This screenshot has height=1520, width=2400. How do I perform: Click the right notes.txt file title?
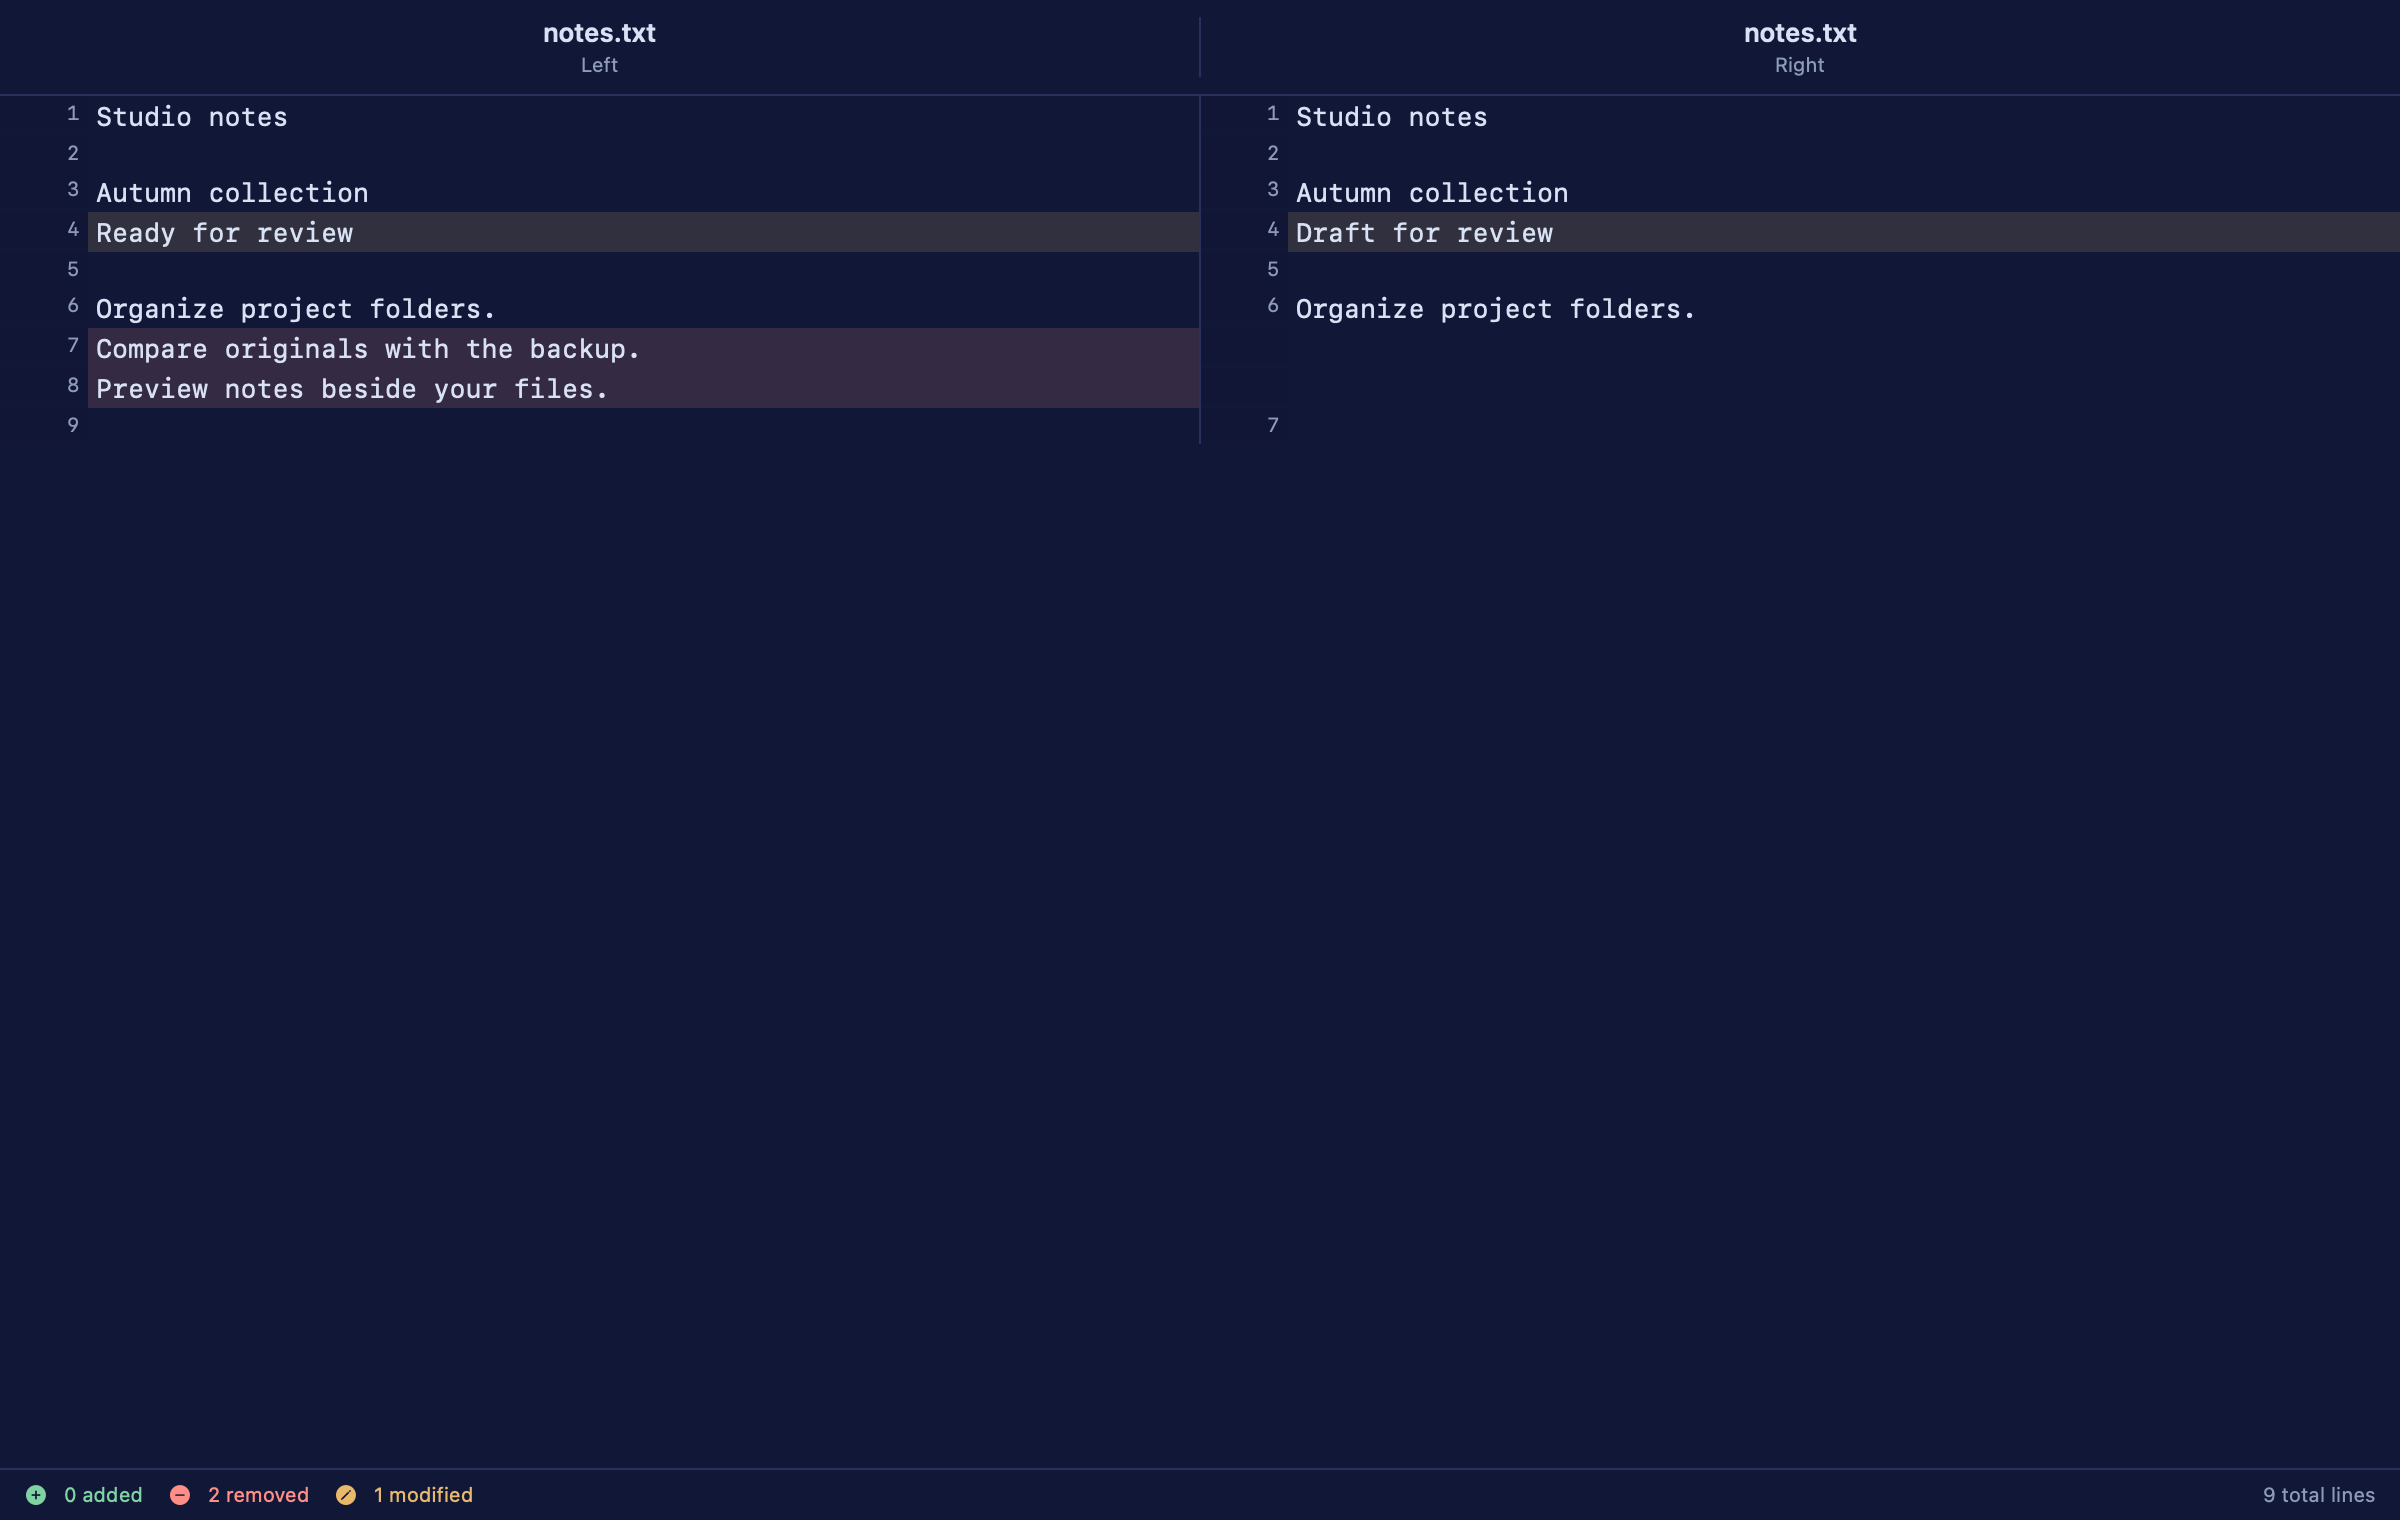tap(1800, 33)
